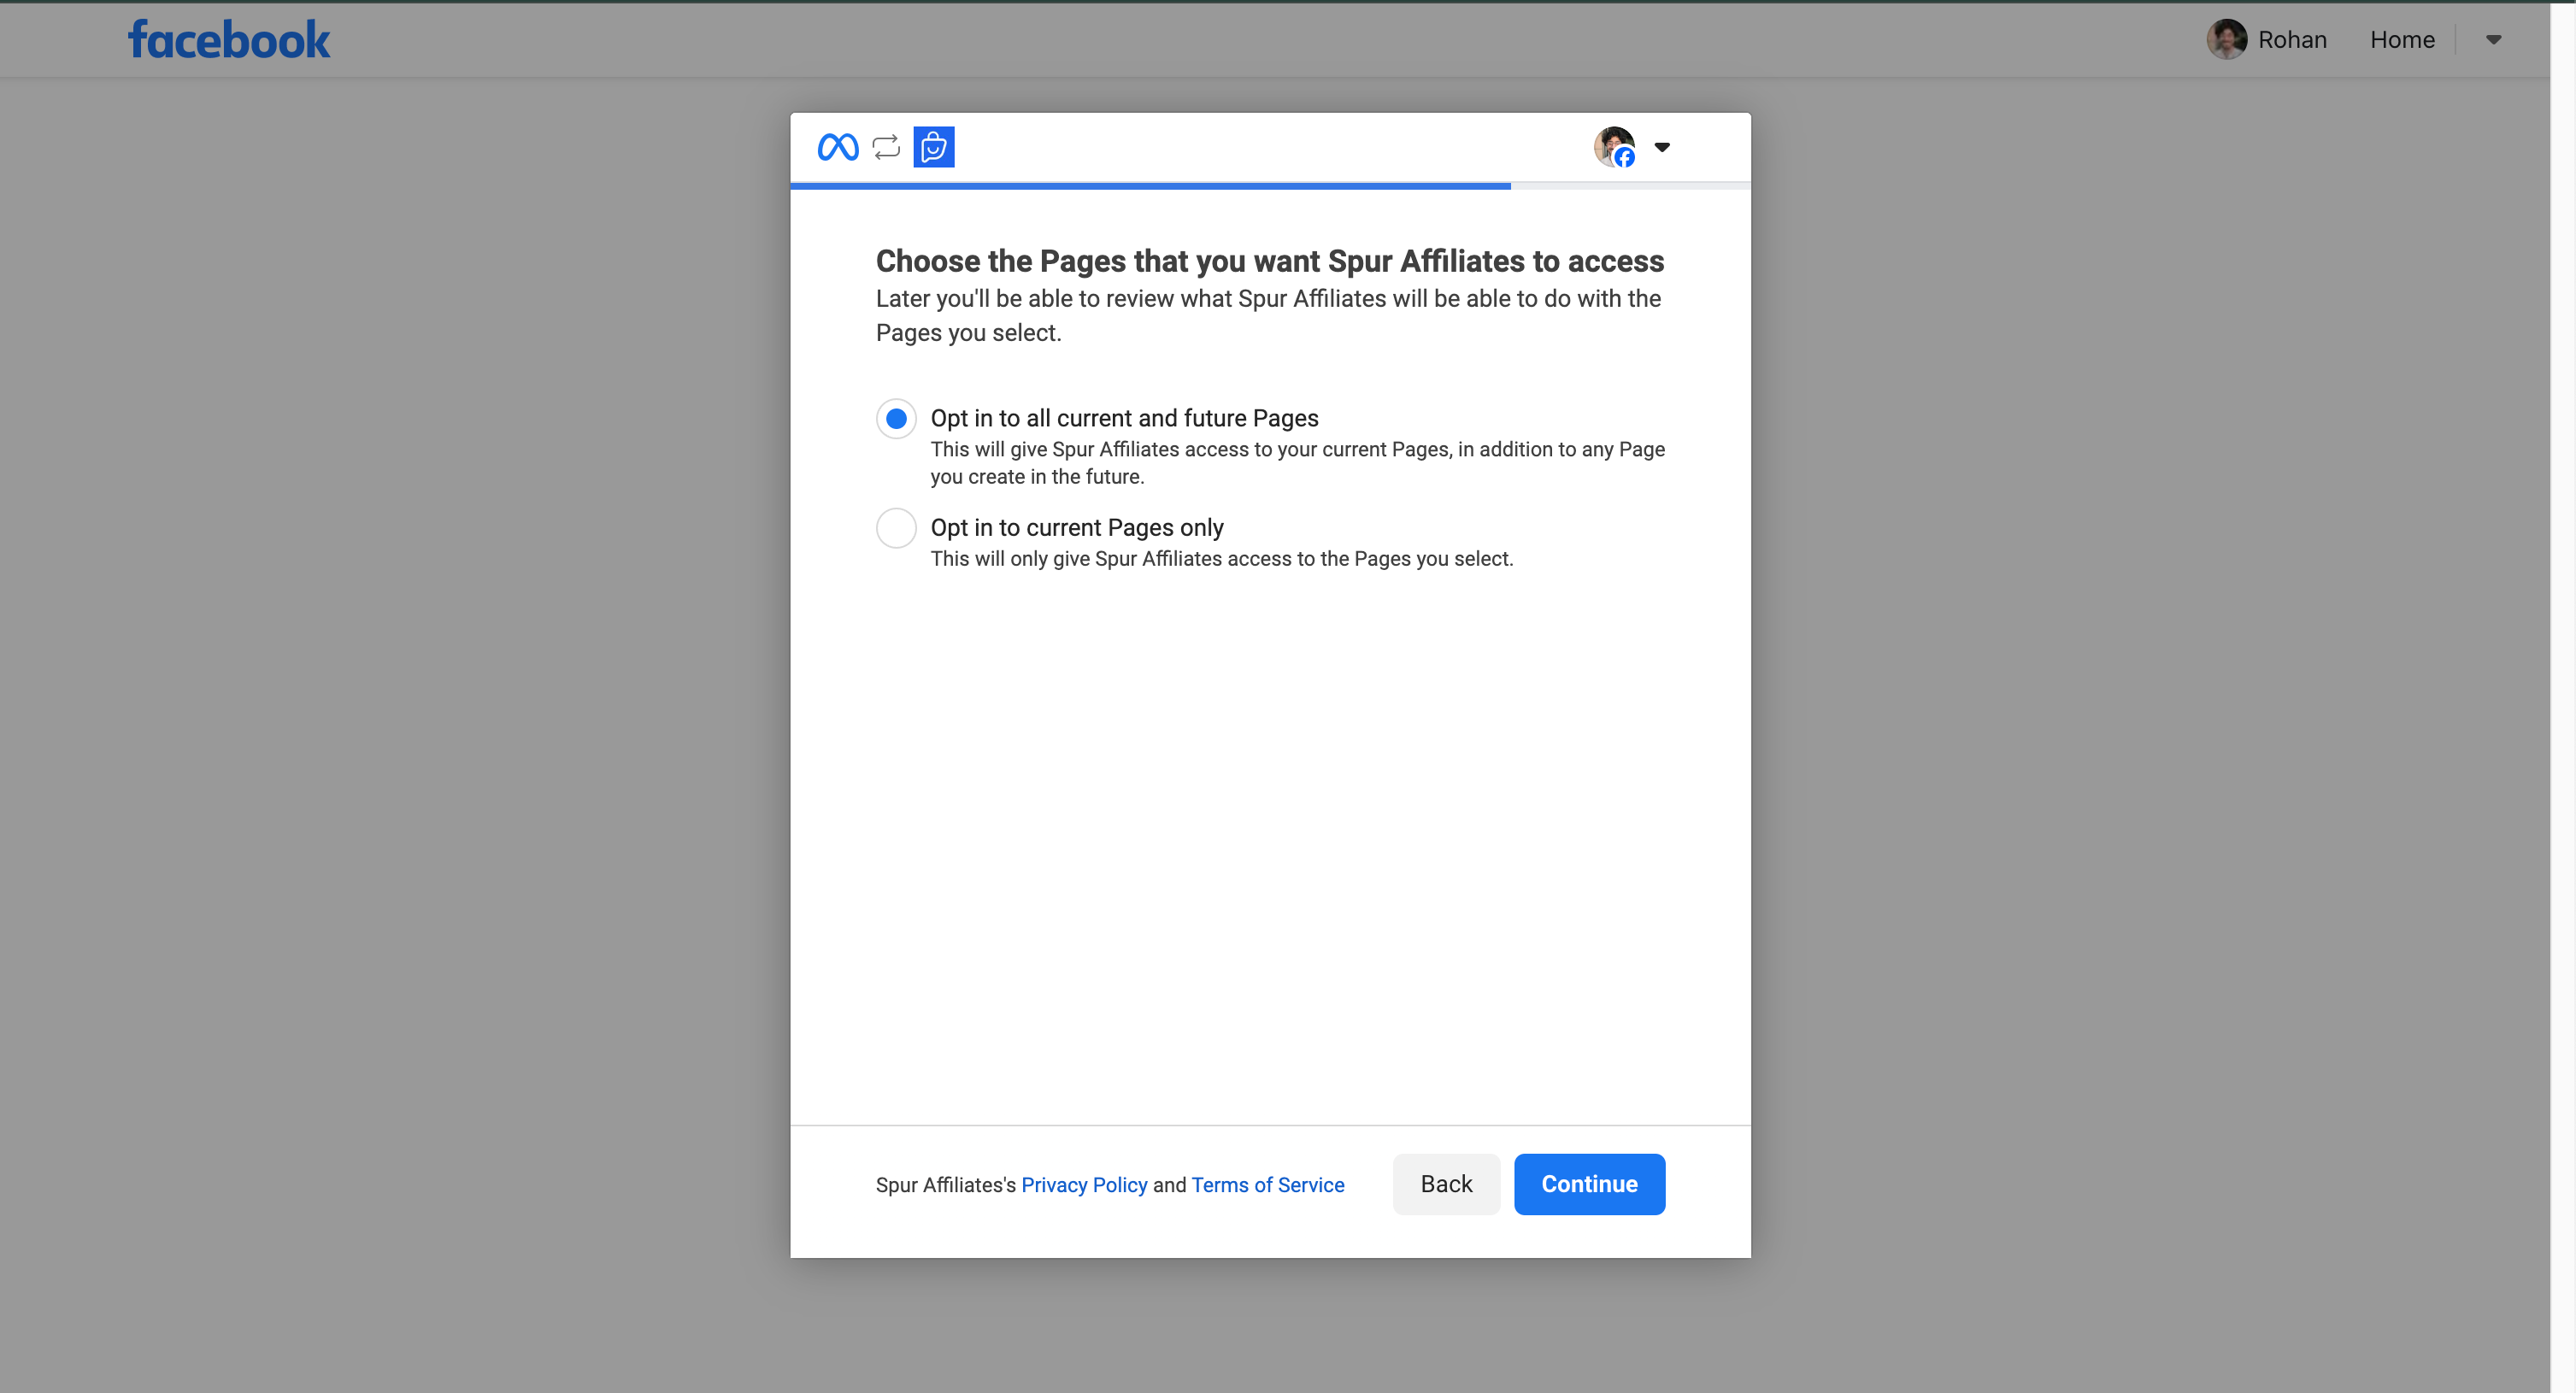The width and height of the screenshot is (2576, 1393).
Task: Click the Continue button
Action: (x=1588, y=1184)
